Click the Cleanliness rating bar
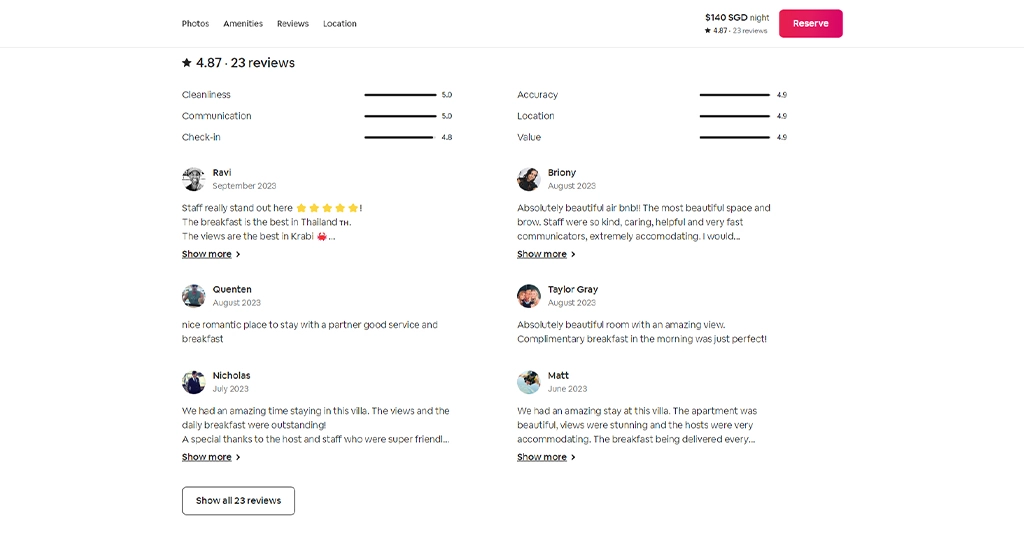 pos(400,95)
